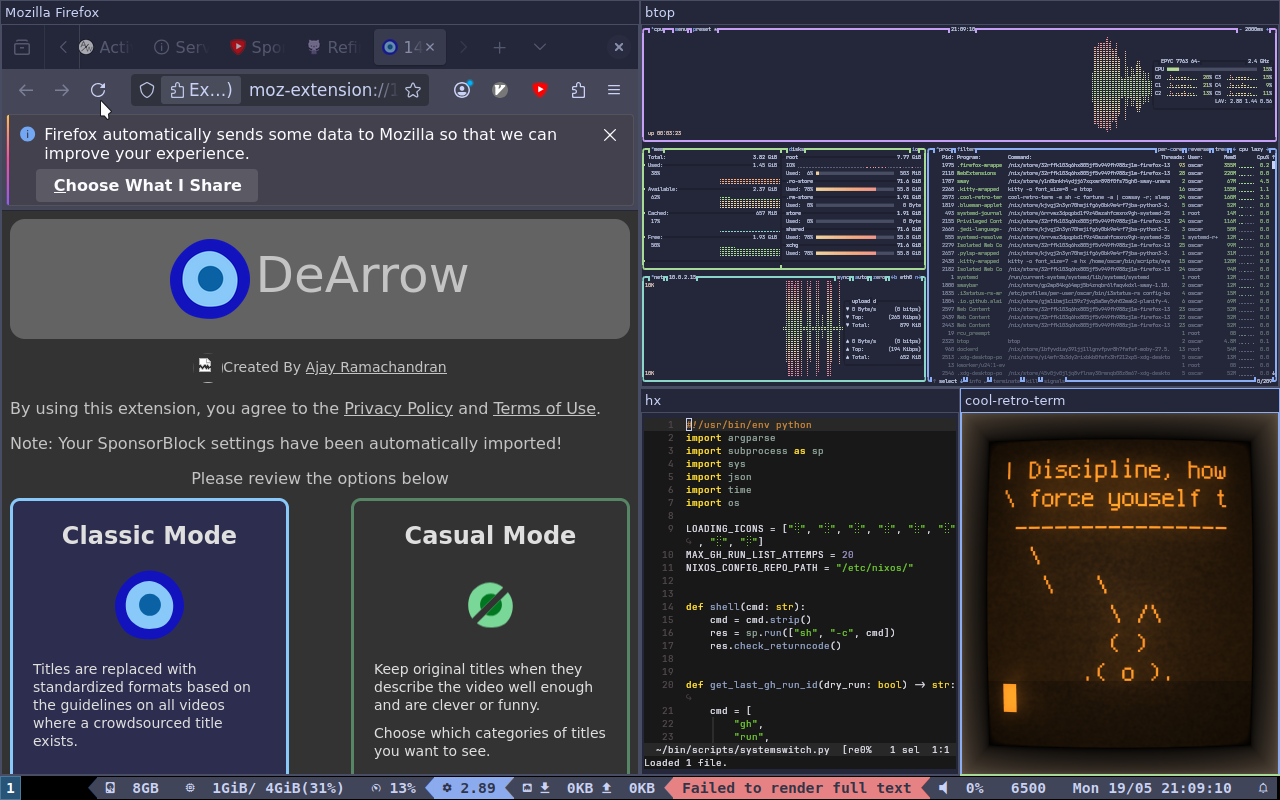Toggle the btop net sync option
Screen dimensions: 1280x800
pos(845,277)
